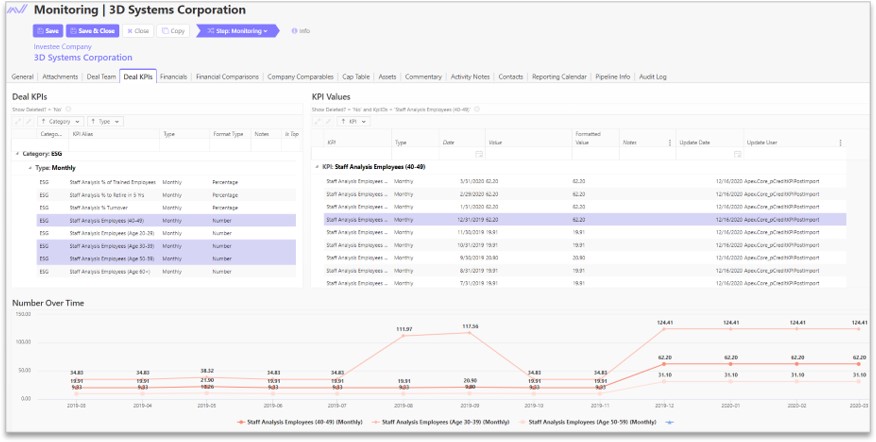Select the Staff Analysis % to Retire in 5 Yrs row
The image size is (876, 442).
tap(166, 195)
